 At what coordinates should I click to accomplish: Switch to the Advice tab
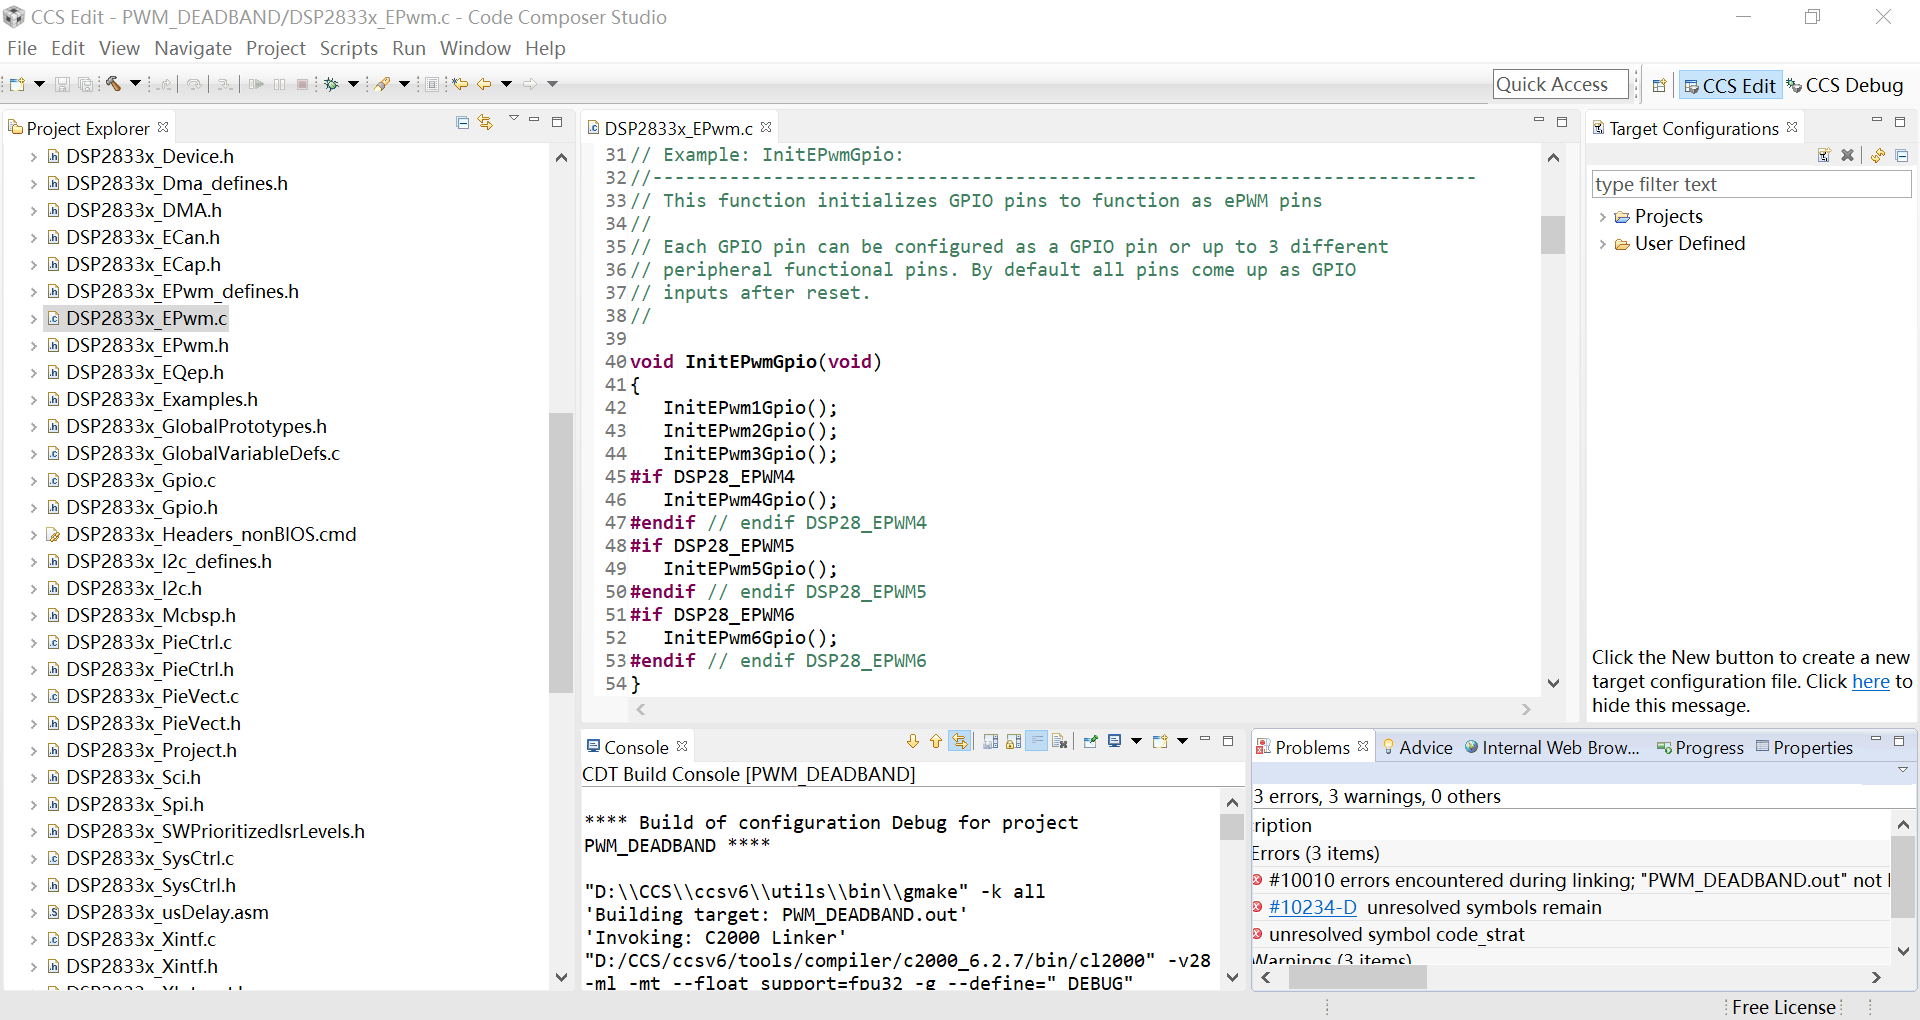point(1417,748)
